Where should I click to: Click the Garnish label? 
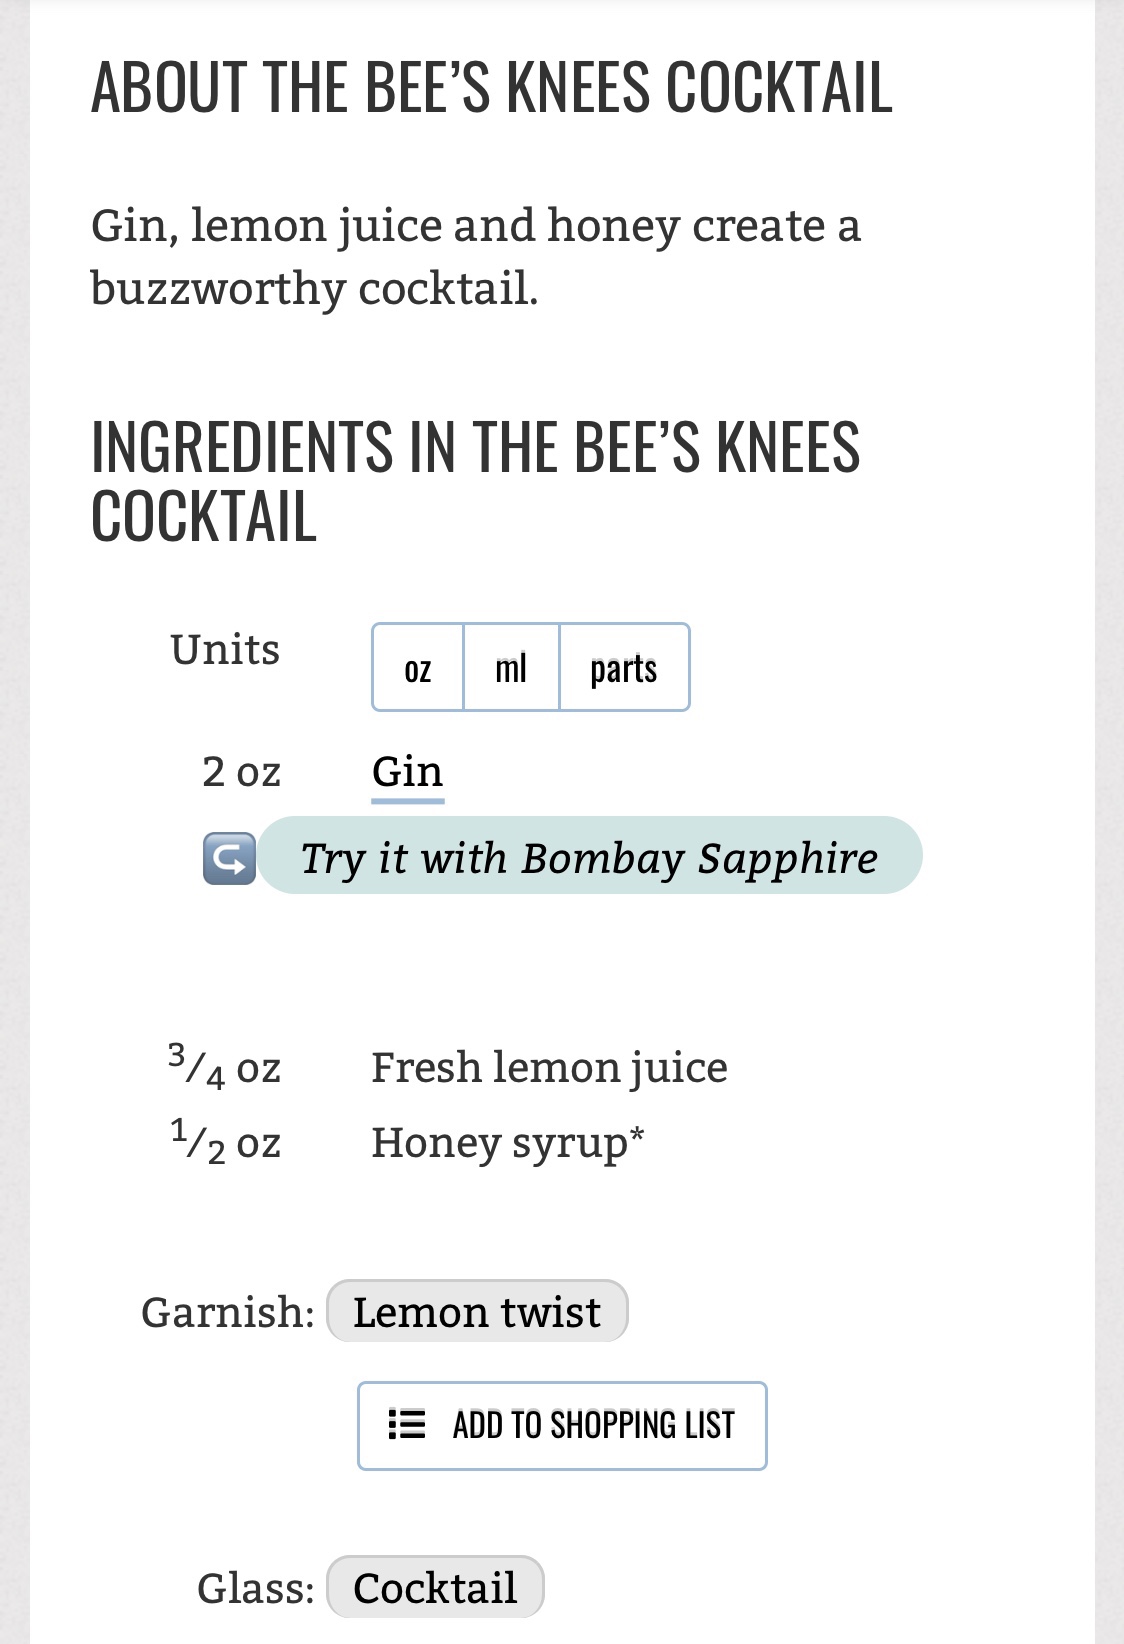click(x=228, y=1312)
